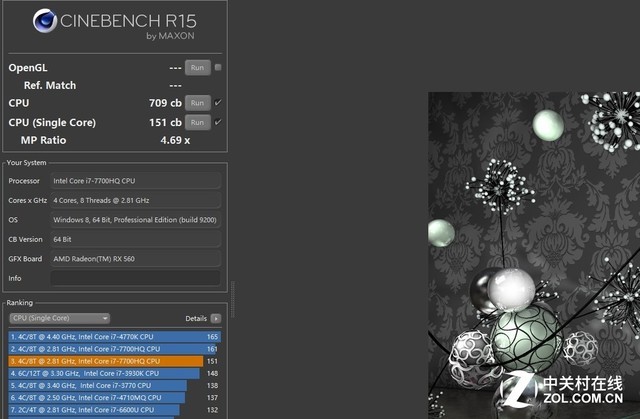Image resolution: width=640 pixels, height=419 pixels.
Task: Click the Cinebench logo icon
Action: click(x=45, y=20)
